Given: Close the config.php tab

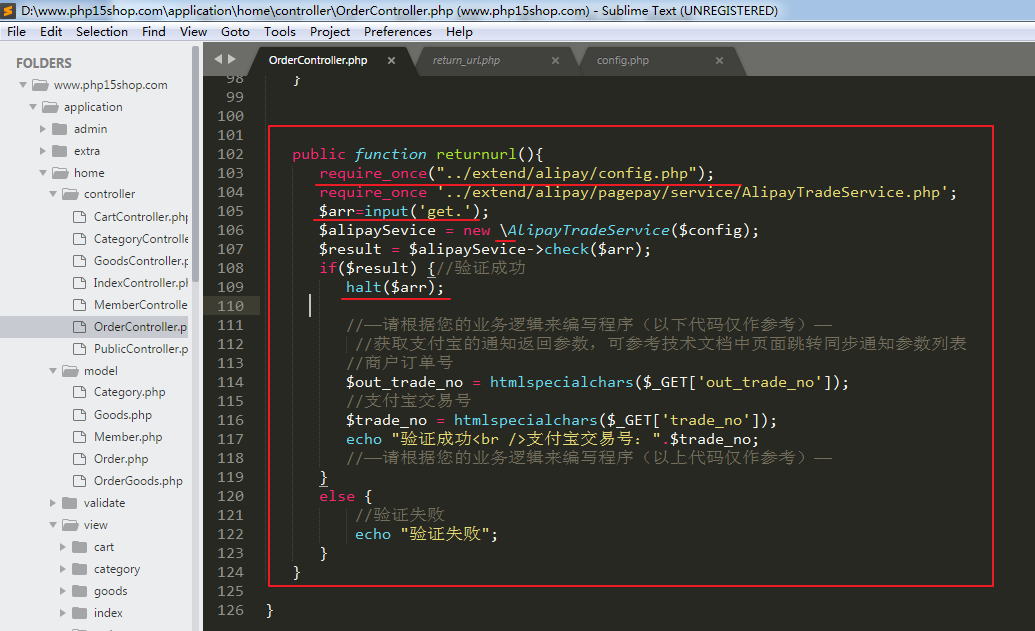Looking at the screenshot, I should coord(719,61).
